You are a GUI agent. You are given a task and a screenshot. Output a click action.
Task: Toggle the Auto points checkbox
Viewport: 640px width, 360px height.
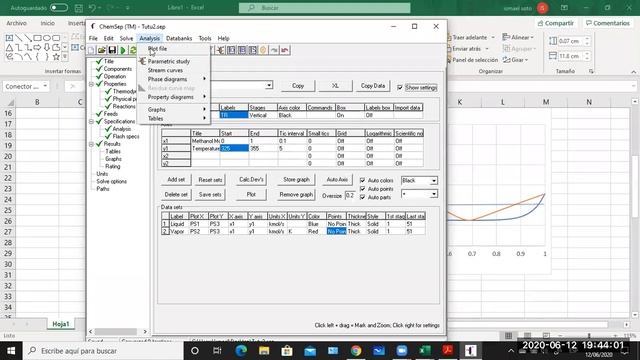(362, 189)
